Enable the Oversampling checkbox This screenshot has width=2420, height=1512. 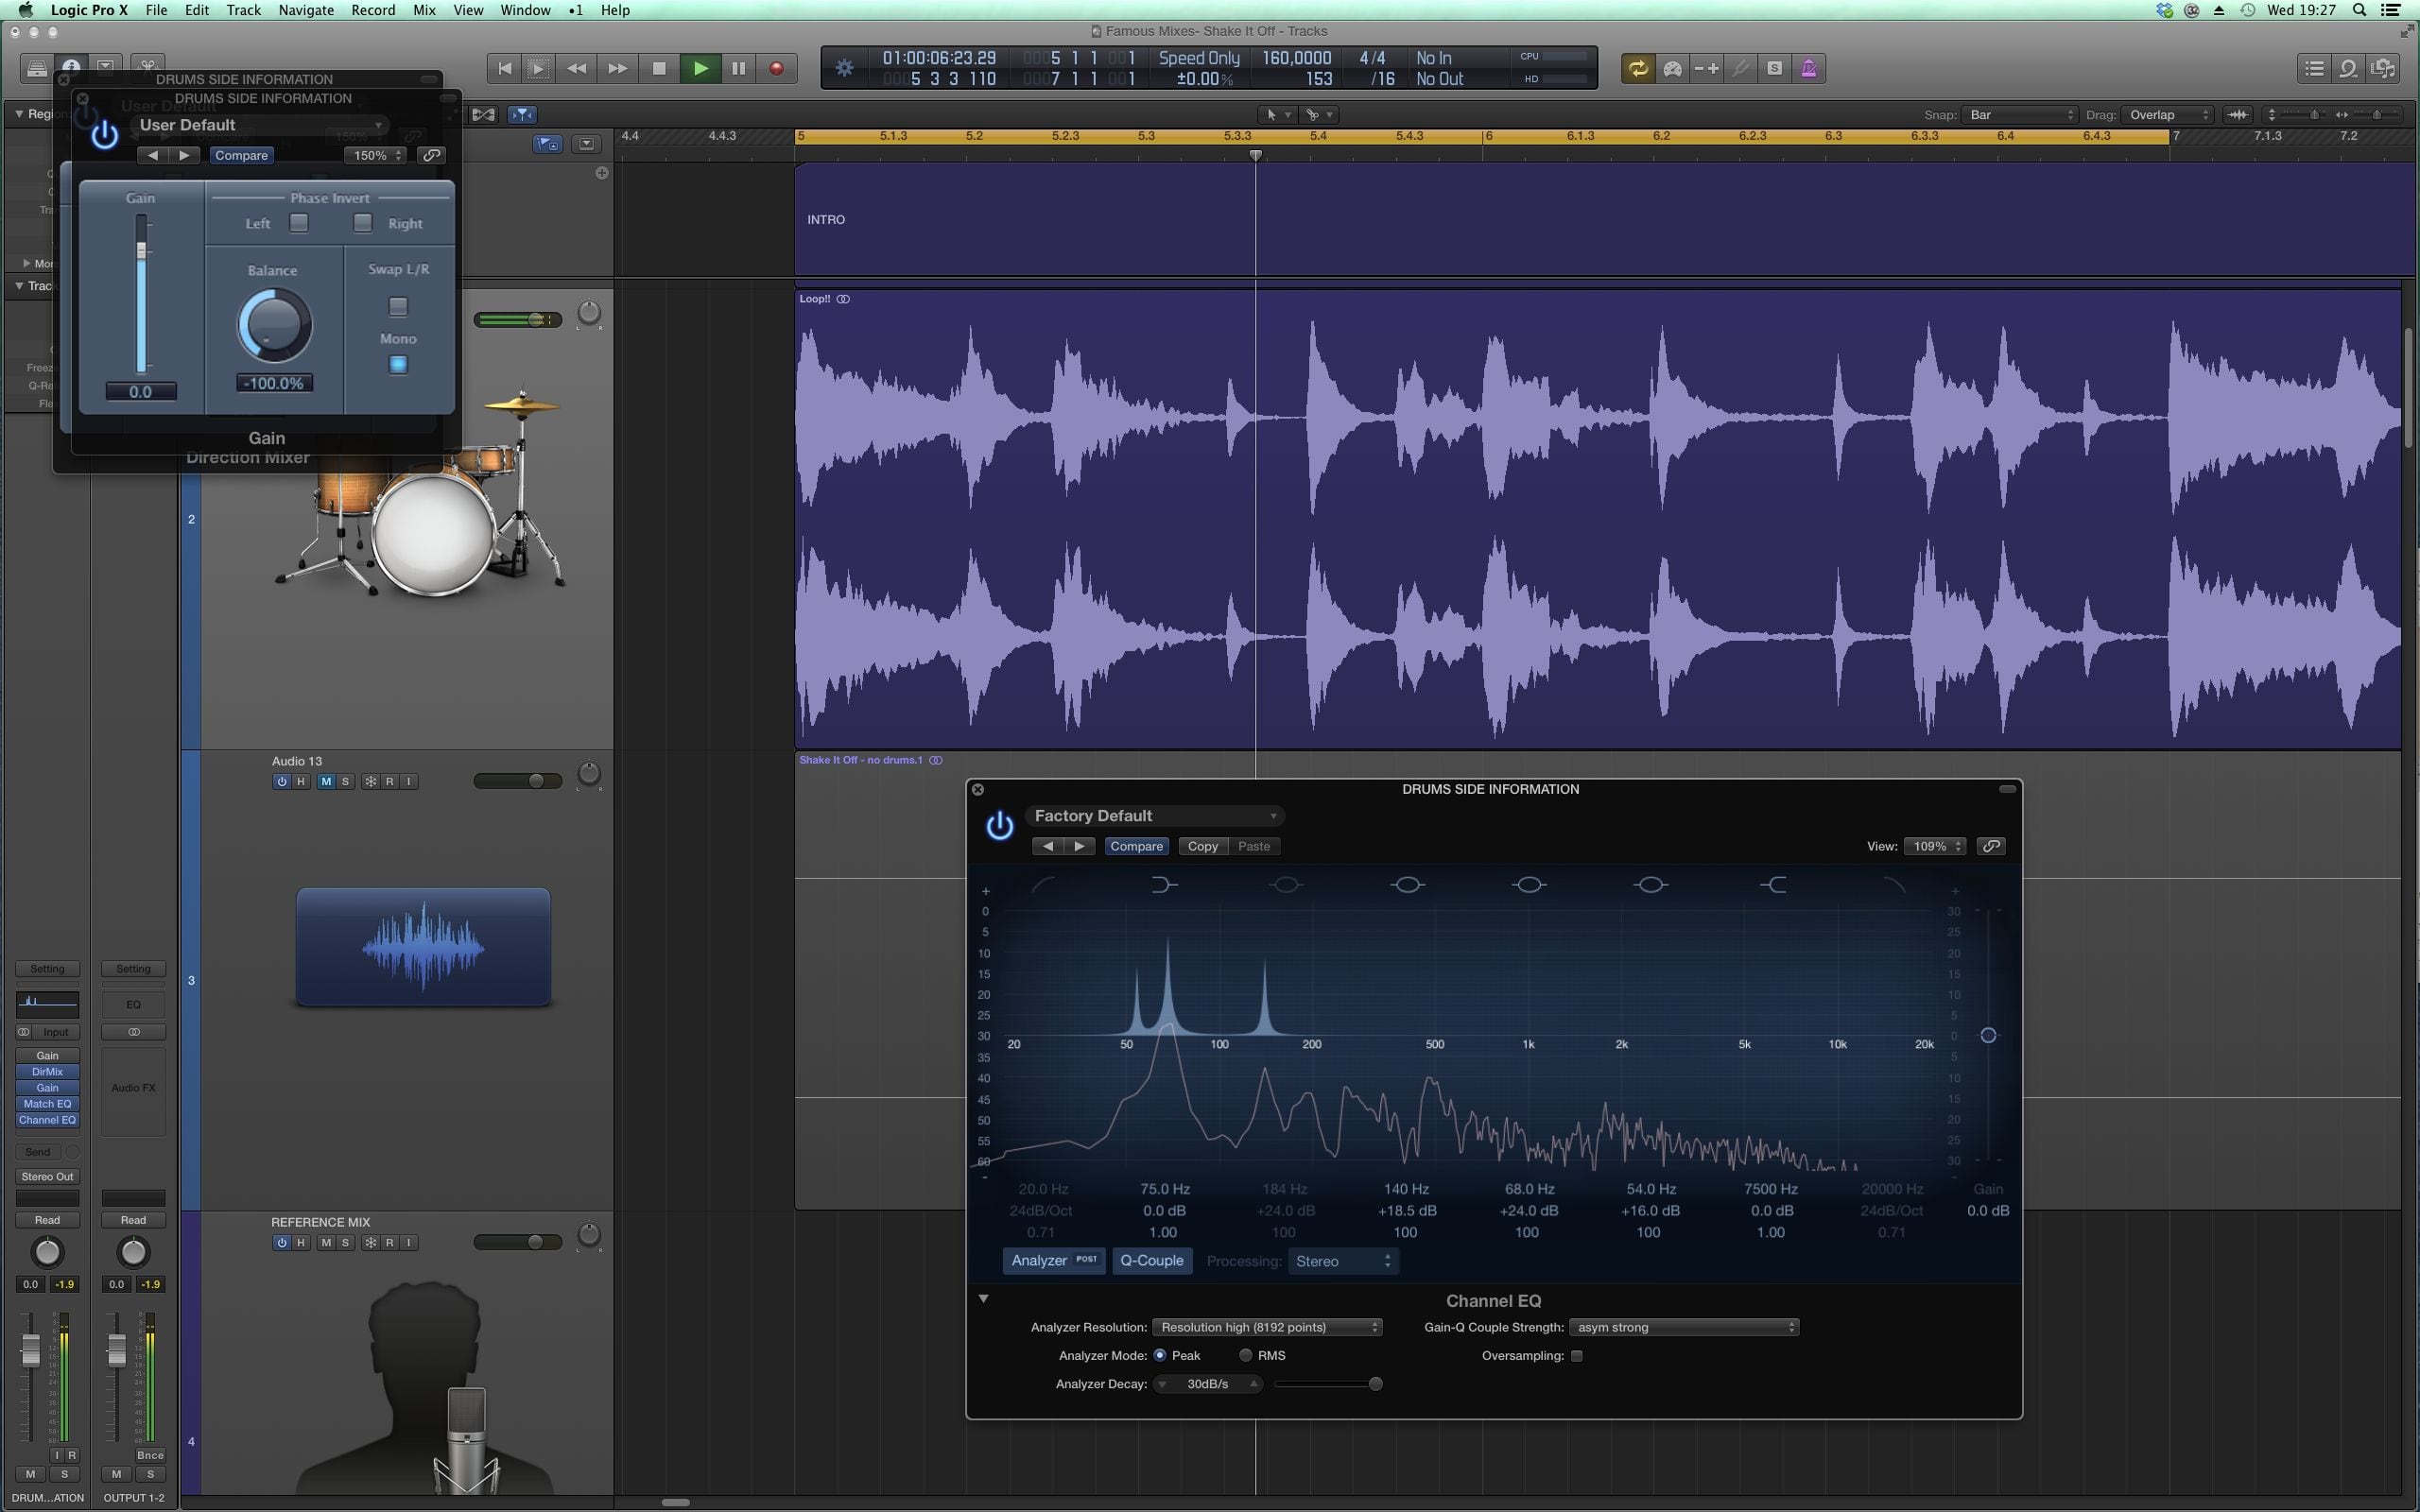[1577, 1356]
